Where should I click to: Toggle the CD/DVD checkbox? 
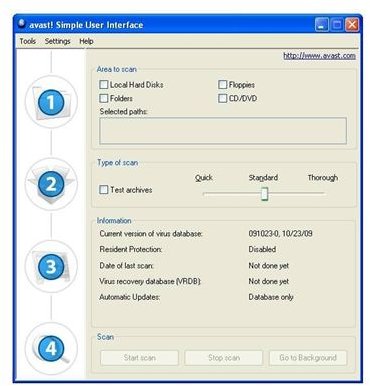pos(222,98)
